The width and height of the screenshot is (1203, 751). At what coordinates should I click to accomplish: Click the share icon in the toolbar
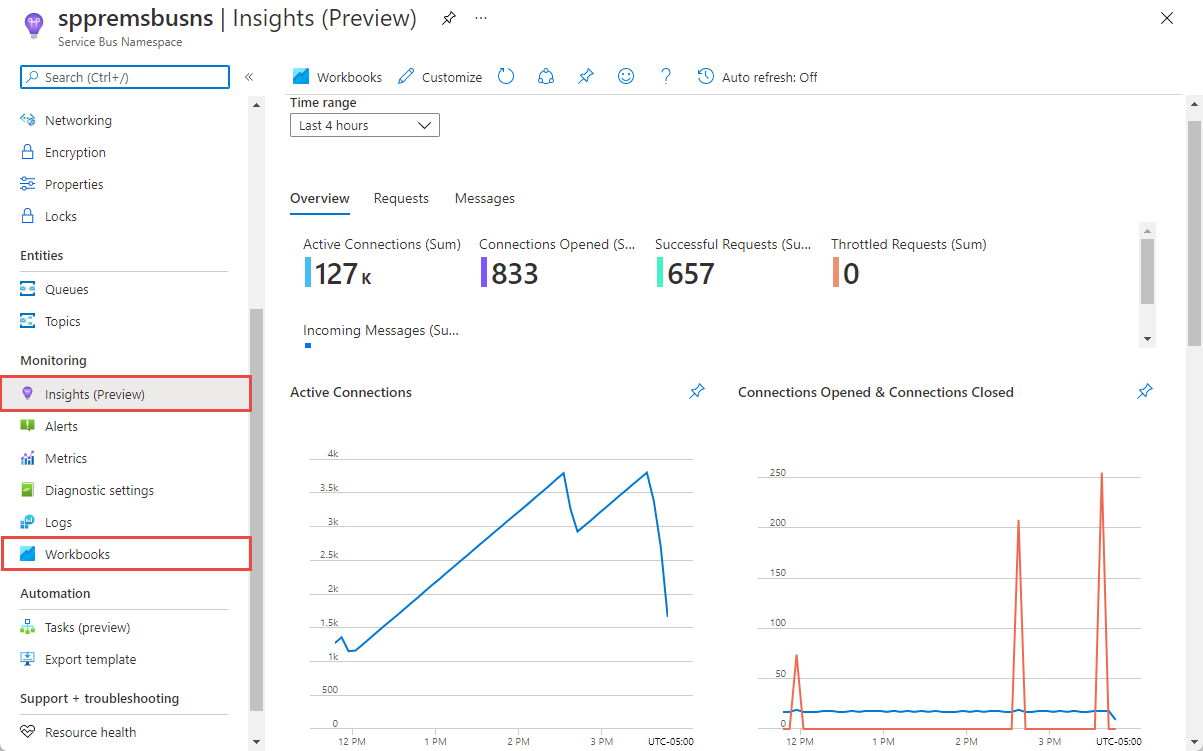click(x=546, y=77)
